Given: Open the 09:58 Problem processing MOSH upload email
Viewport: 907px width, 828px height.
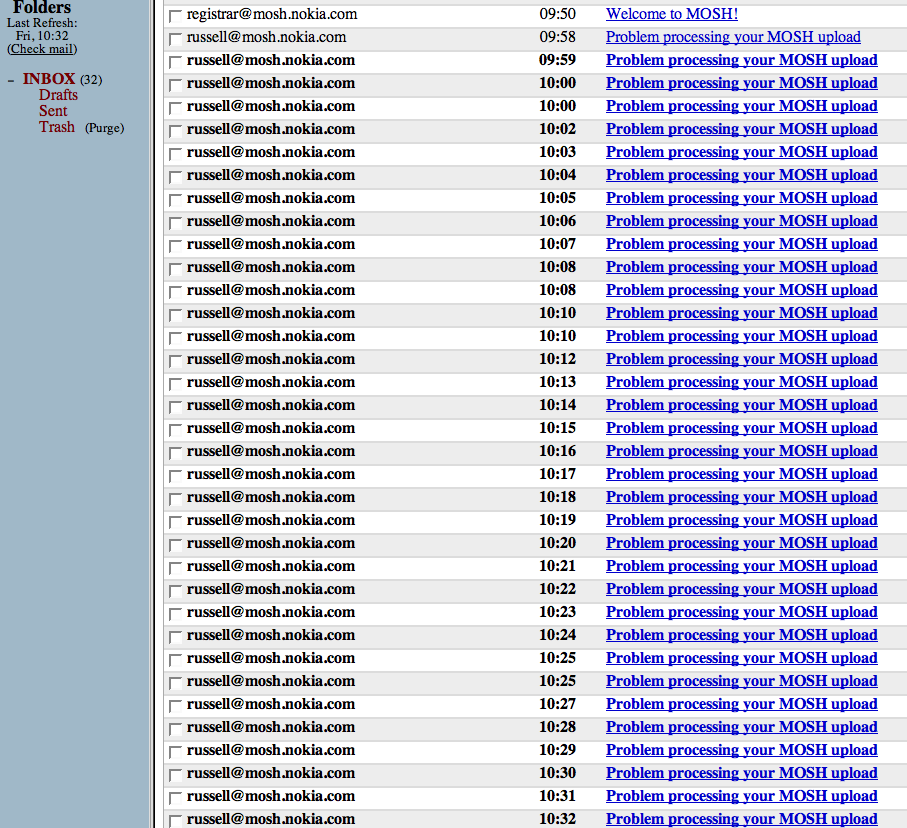Looking at the screenshot, I should [733, 37].
